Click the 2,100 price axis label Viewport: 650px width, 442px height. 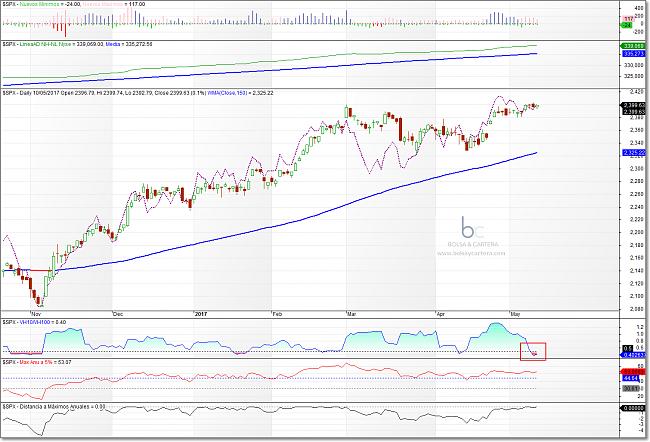click(637, 296)
